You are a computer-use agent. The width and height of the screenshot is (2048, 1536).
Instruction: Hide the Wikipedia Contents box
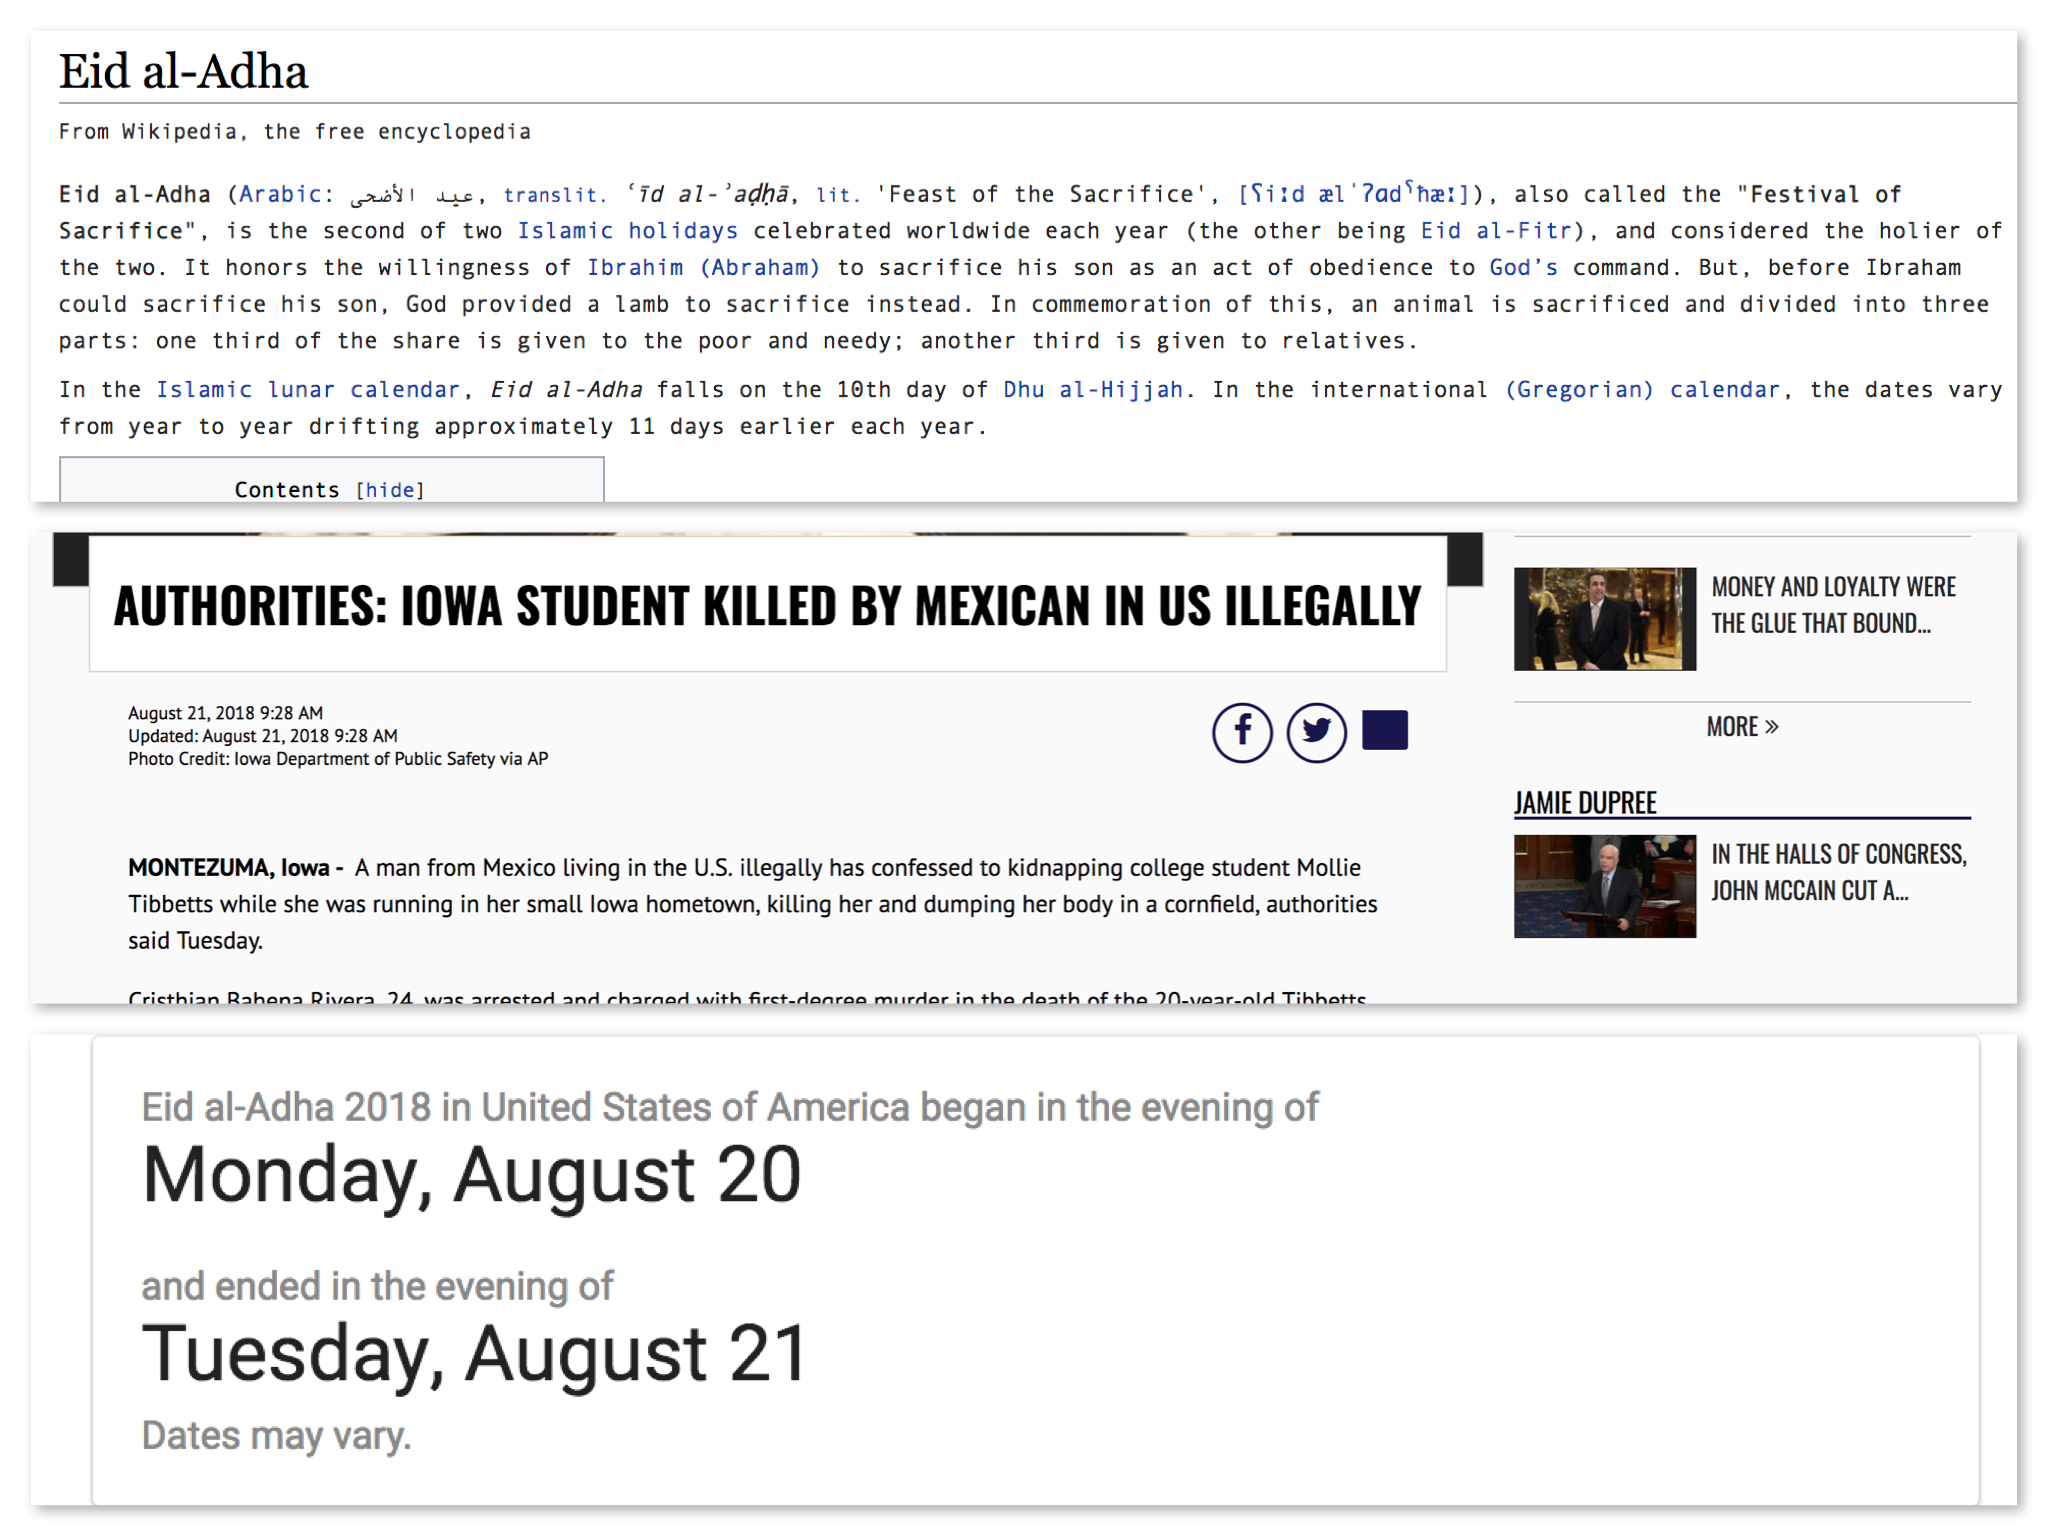coord(390,490)
